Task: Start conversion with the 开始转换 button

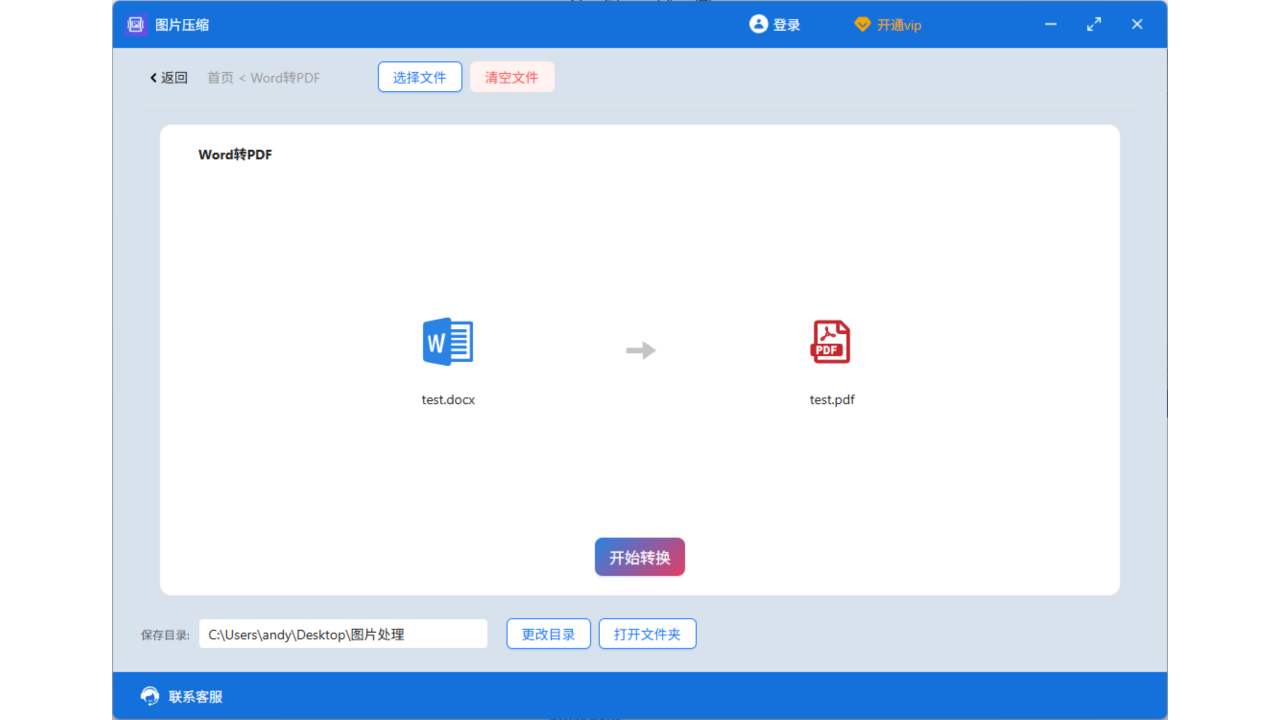Action: click(x=639, y=557)
